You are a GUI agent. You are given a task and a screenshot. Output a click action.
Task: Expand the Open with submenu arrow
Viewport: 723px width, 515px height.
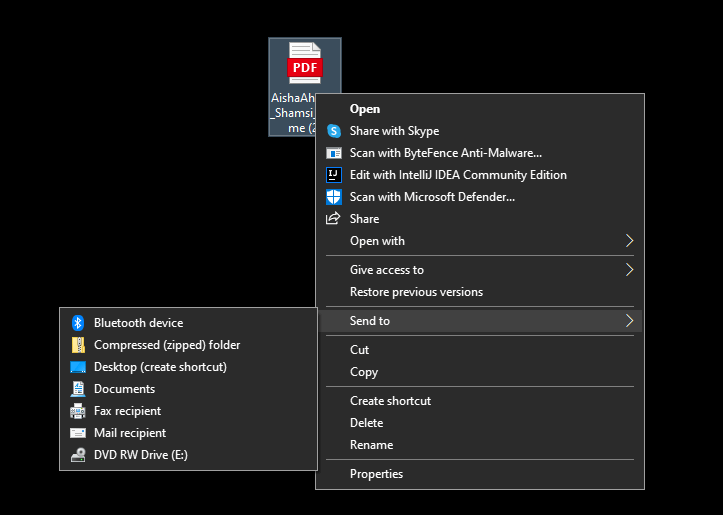[629, 241]
